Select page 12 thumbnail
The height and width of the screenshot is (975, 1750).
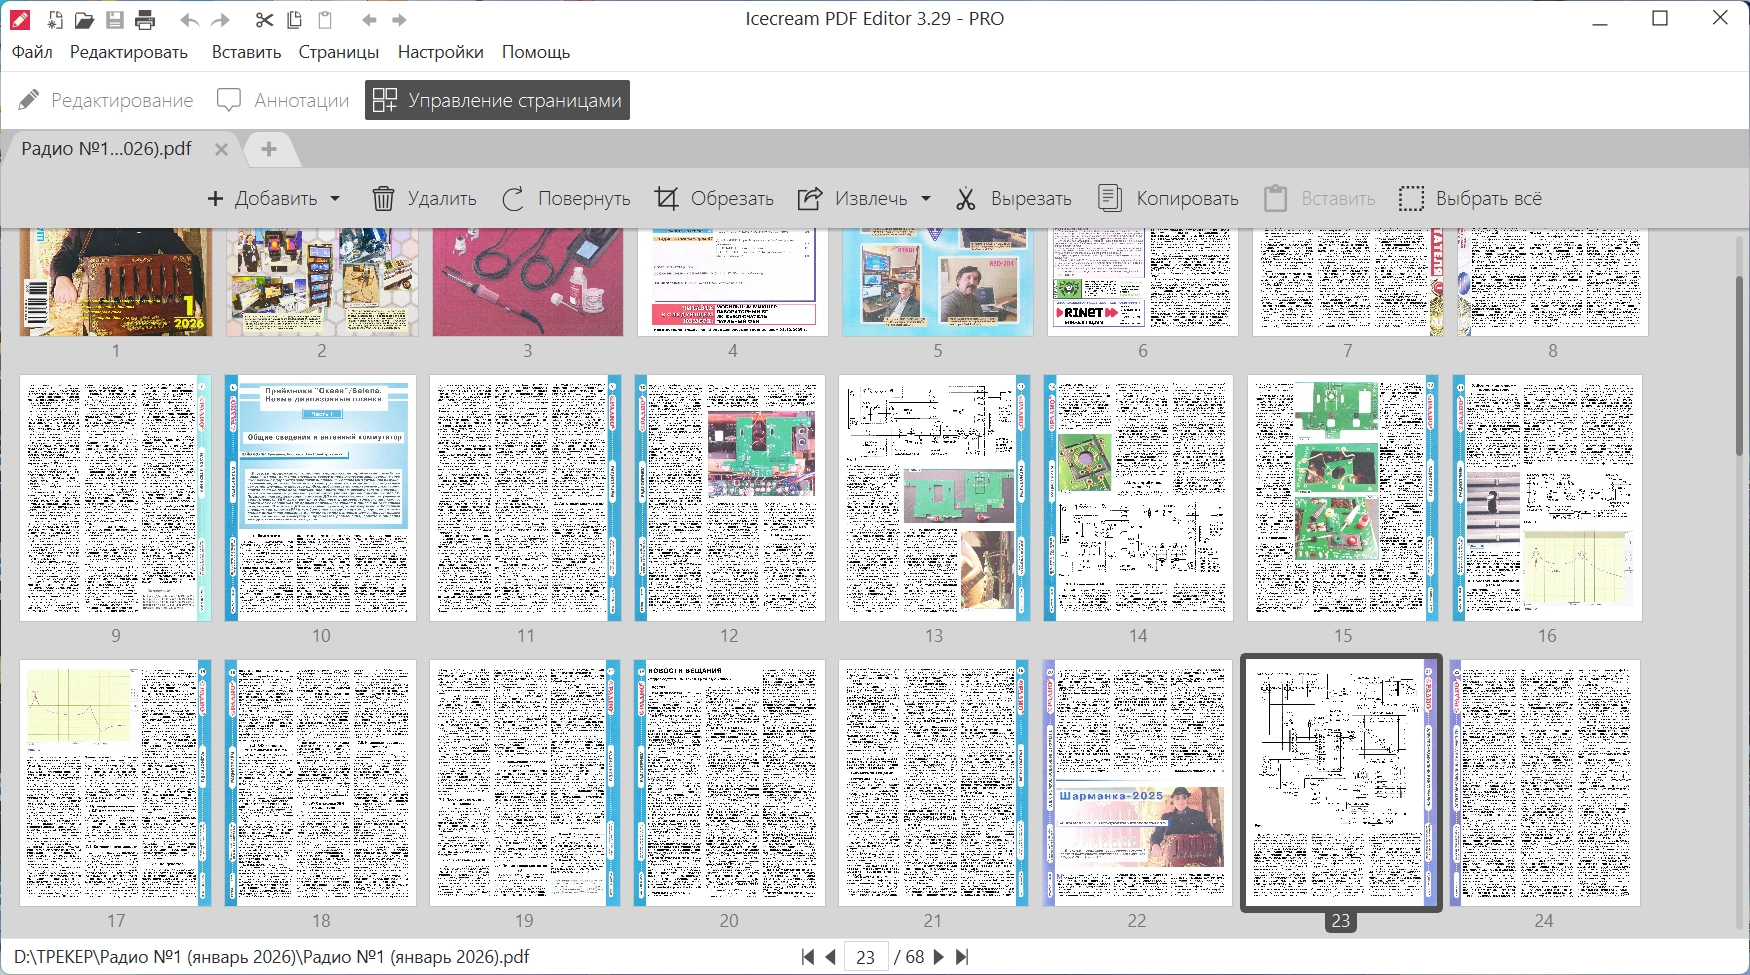point(730,498)
